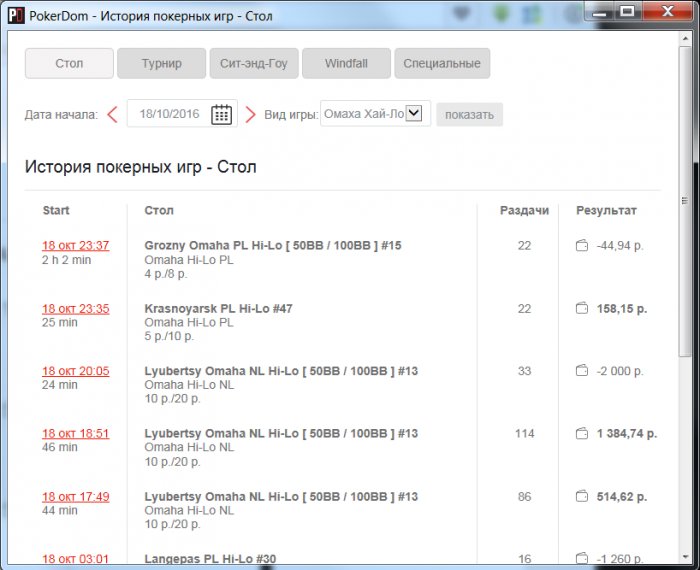Expand the Вид игры dropdown
This screenshot has height=570, width=700.
click(x=414, y=114)
